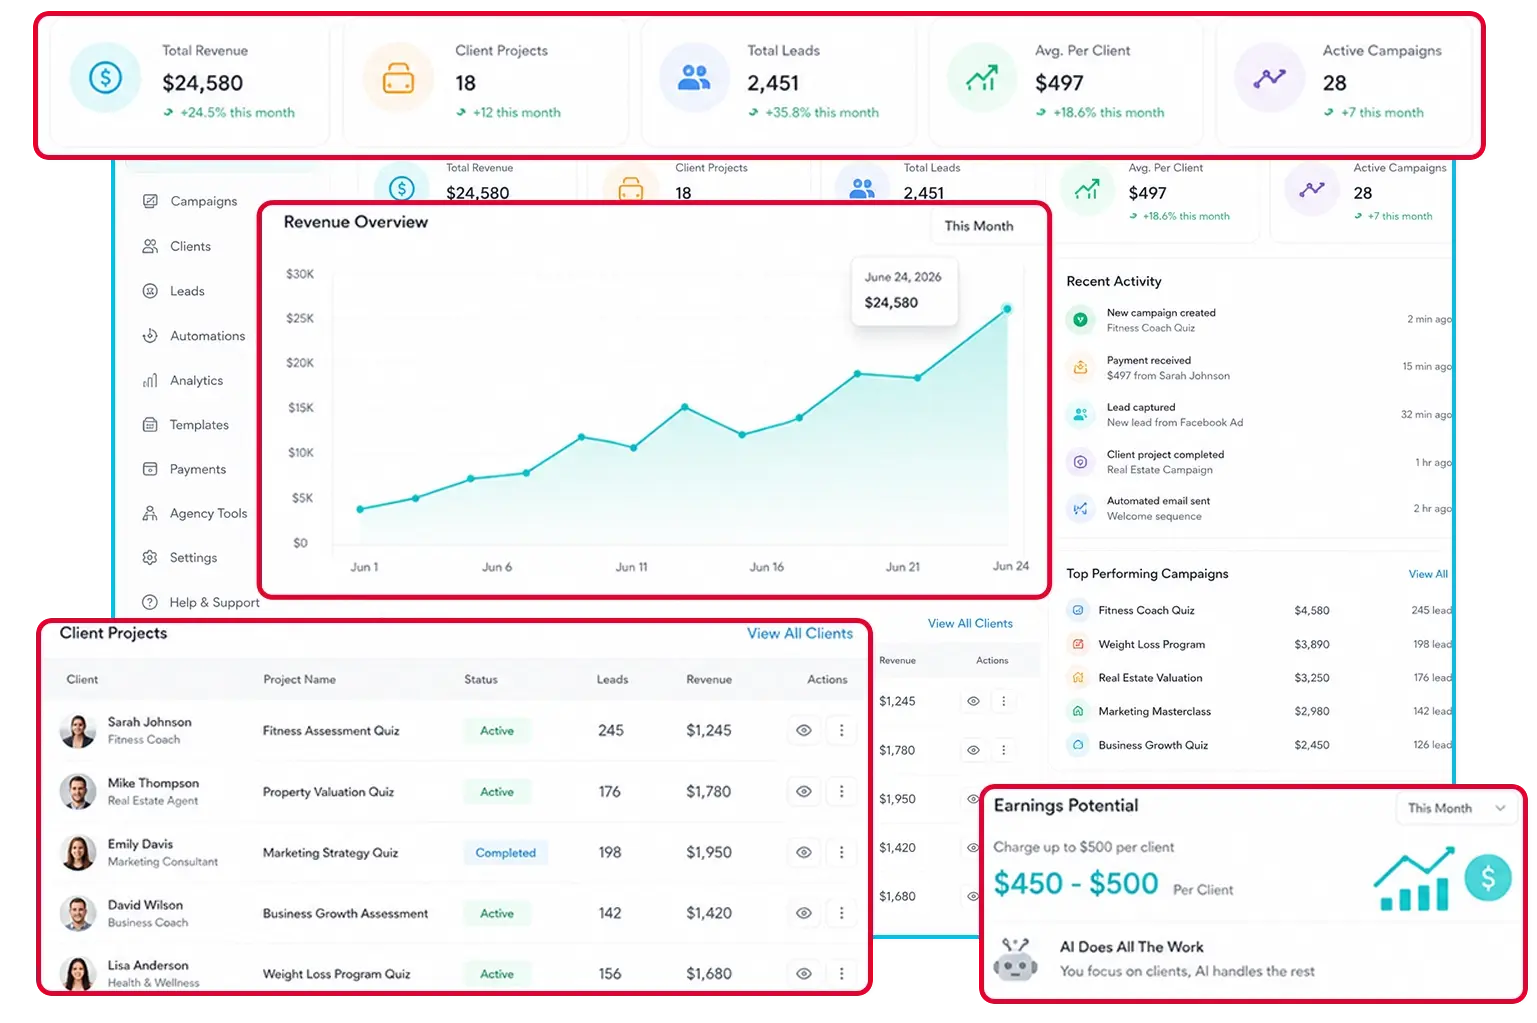
Task: Click the View All Clients link
Action: point(800,633)
